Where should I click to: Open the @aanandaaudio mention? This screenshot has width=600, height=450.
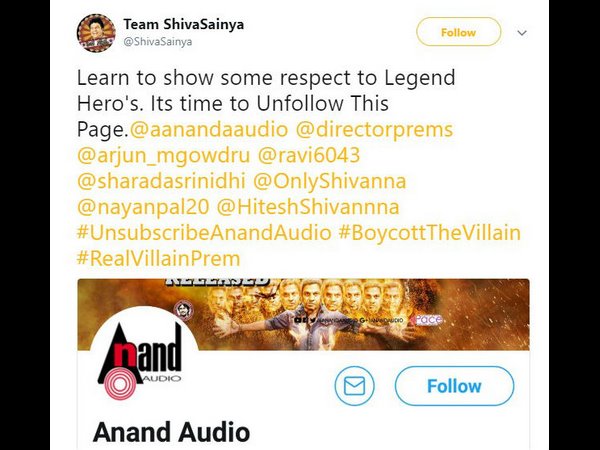[209, 129]
